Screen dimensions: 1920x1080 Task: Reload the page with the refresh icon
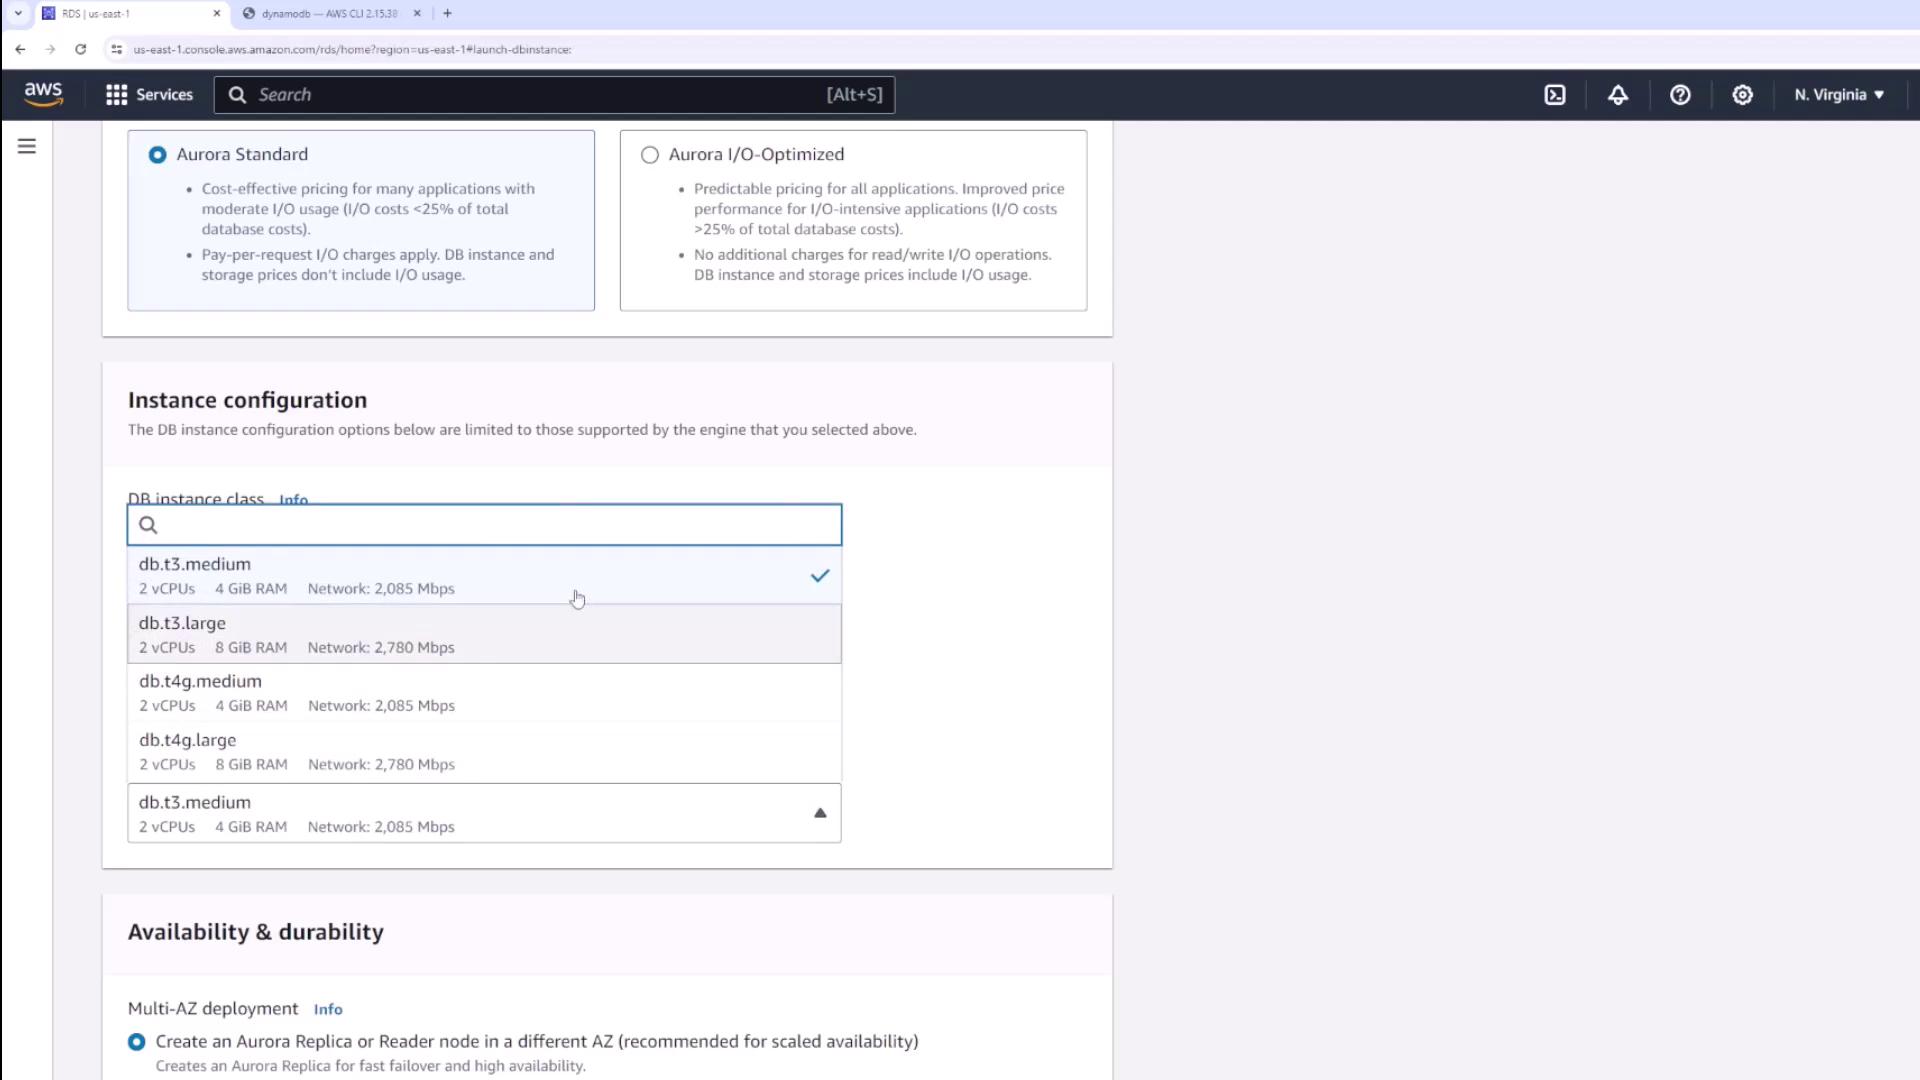coord(81,49)
